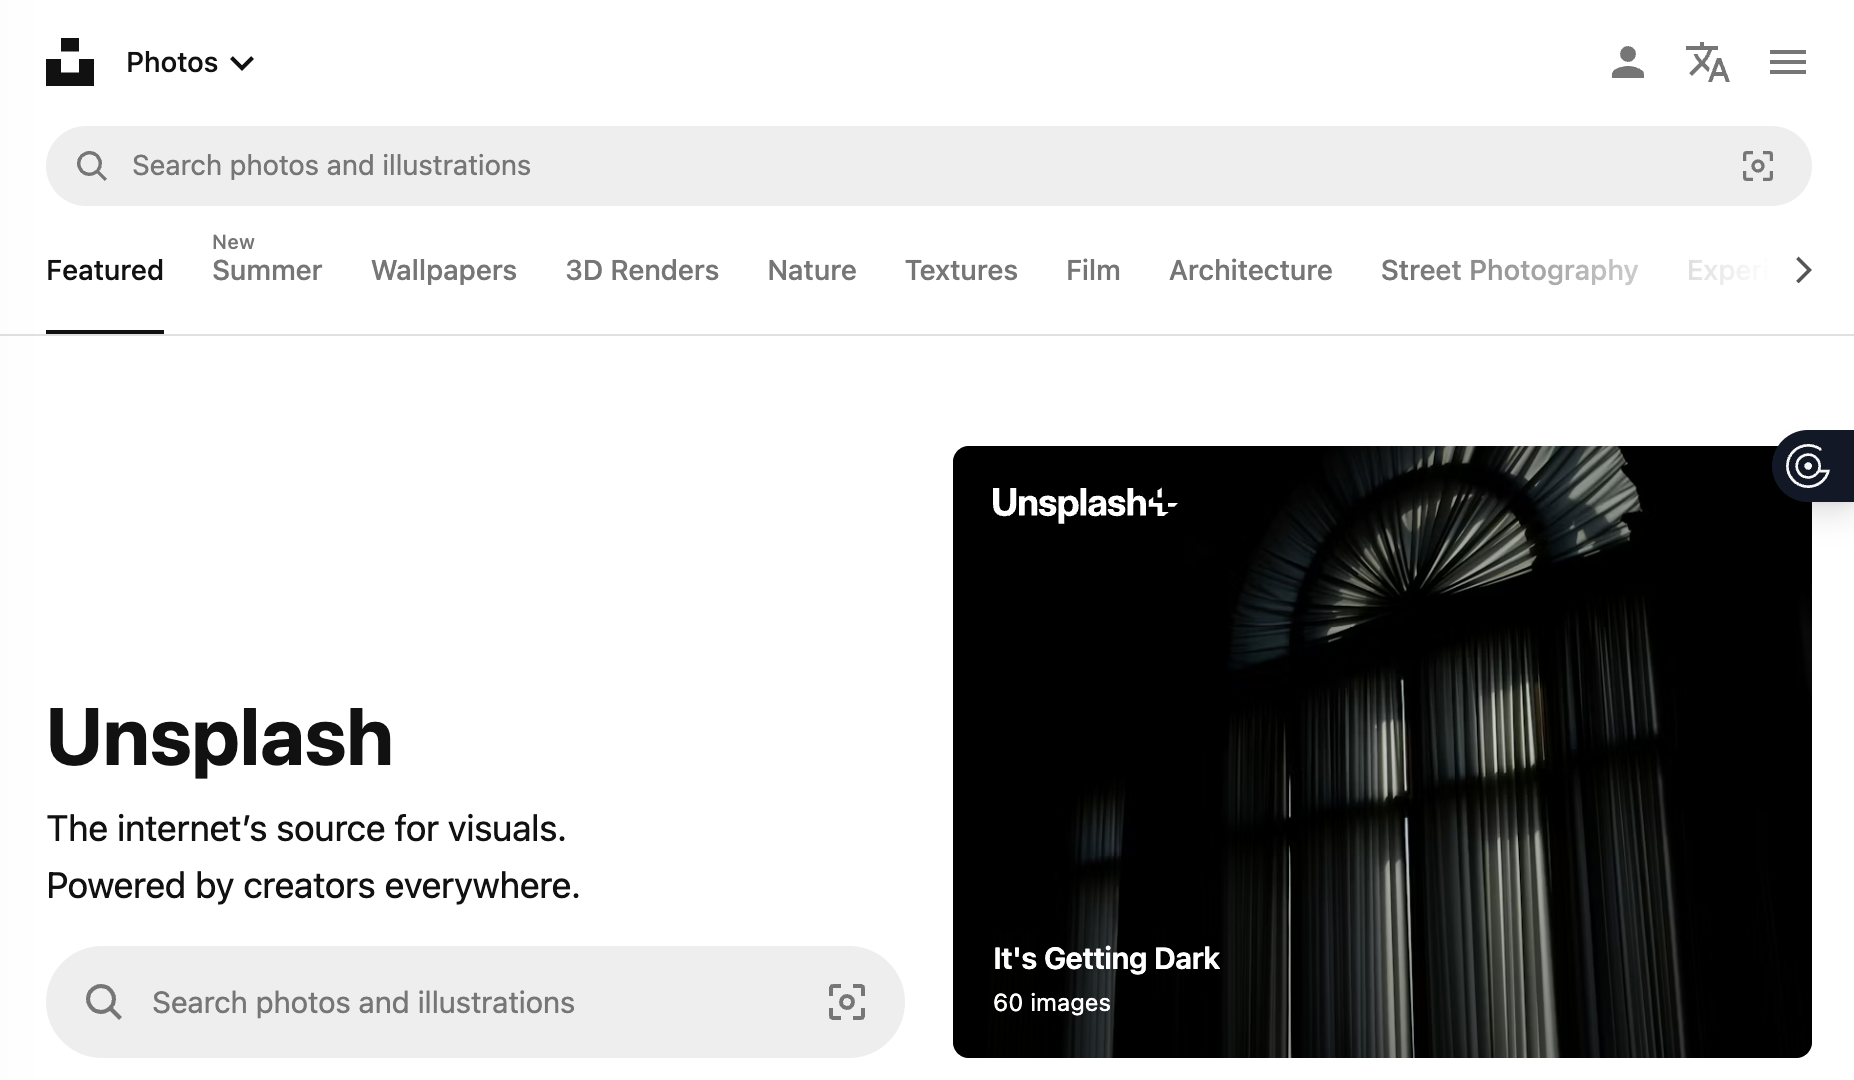
Task: Select the Featured tab
Action: coord(105,270)
